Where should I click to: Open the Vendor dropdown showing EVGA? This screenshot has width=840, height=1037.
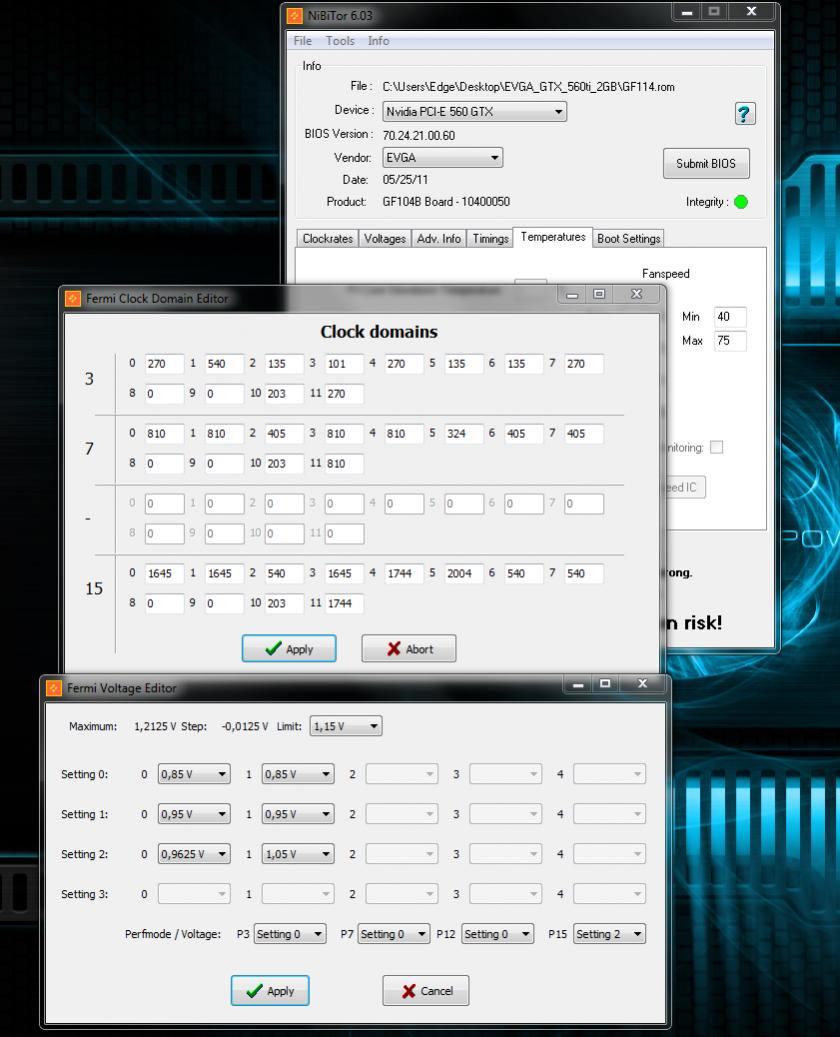(442, 157)
